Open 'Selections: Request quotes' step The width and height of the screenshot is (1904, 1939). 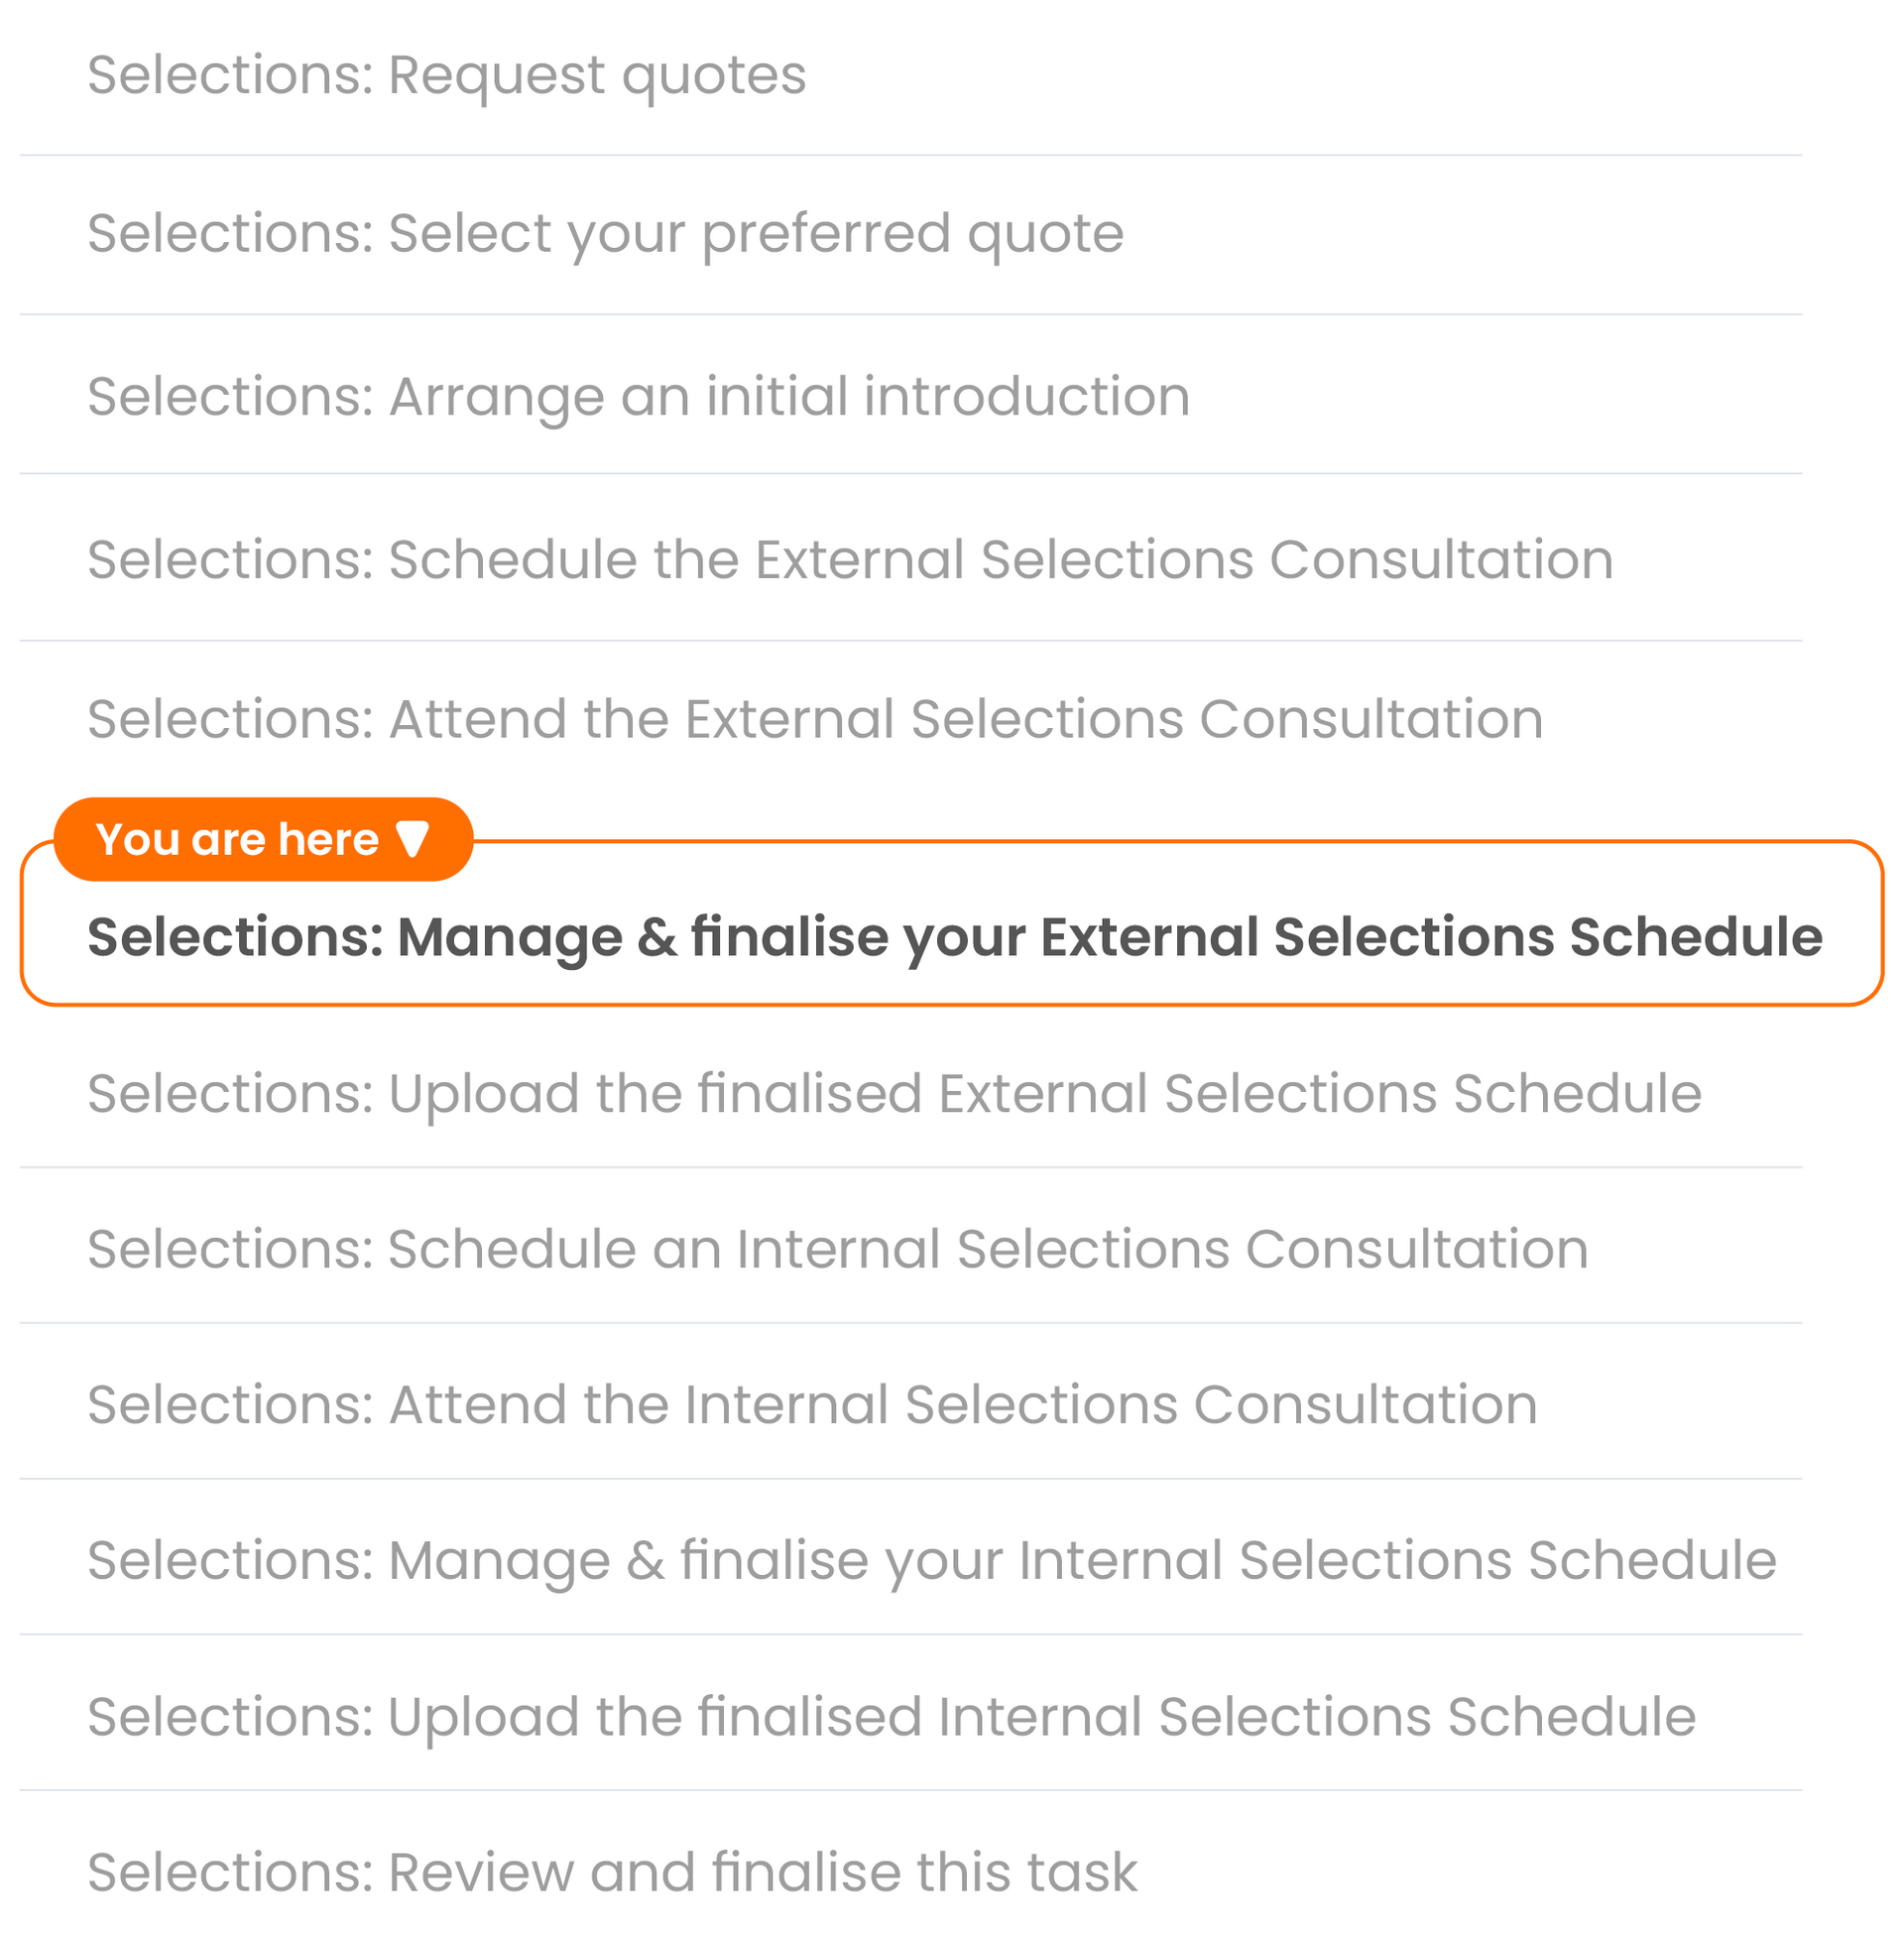pyautogui.click(x=446, y=76)
